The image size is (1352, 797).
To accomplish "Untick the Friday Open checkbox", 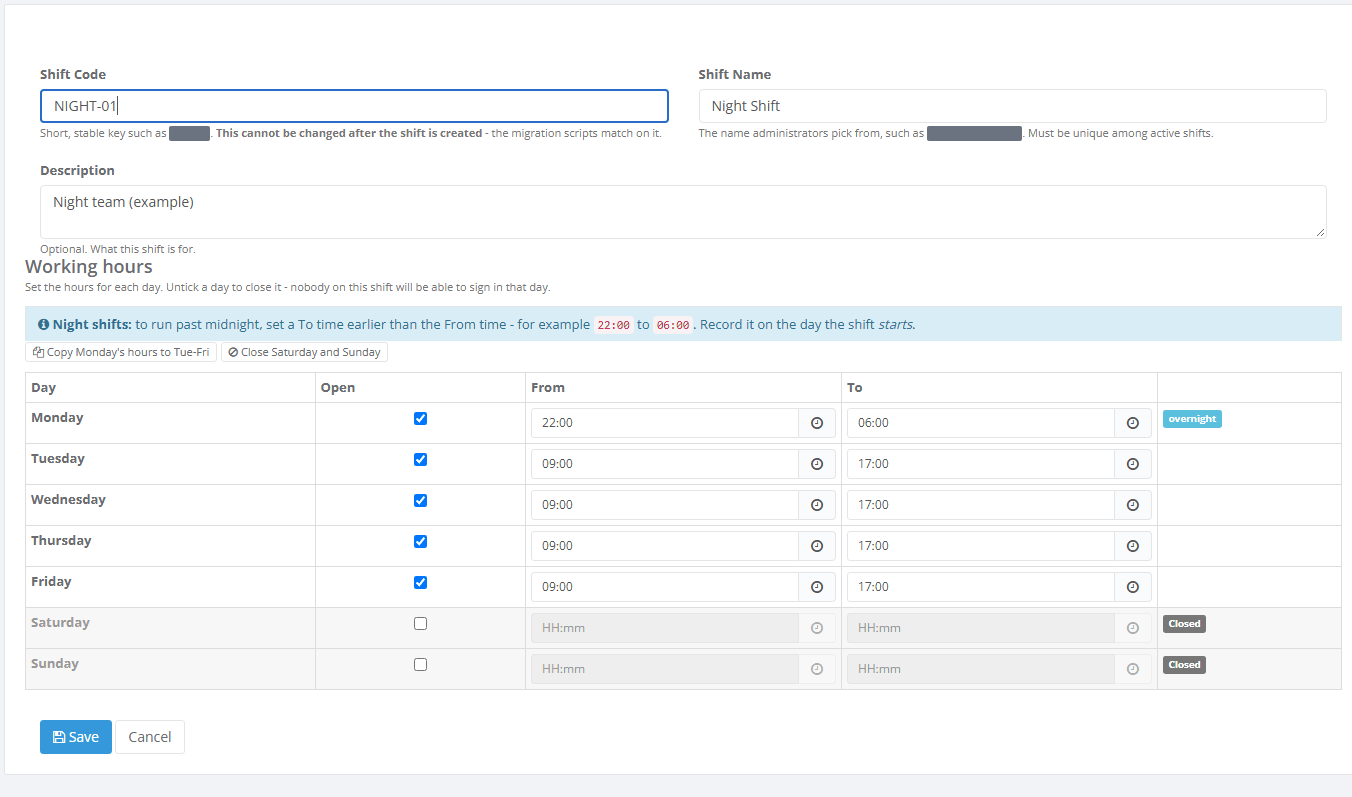I will pos(420,582).
